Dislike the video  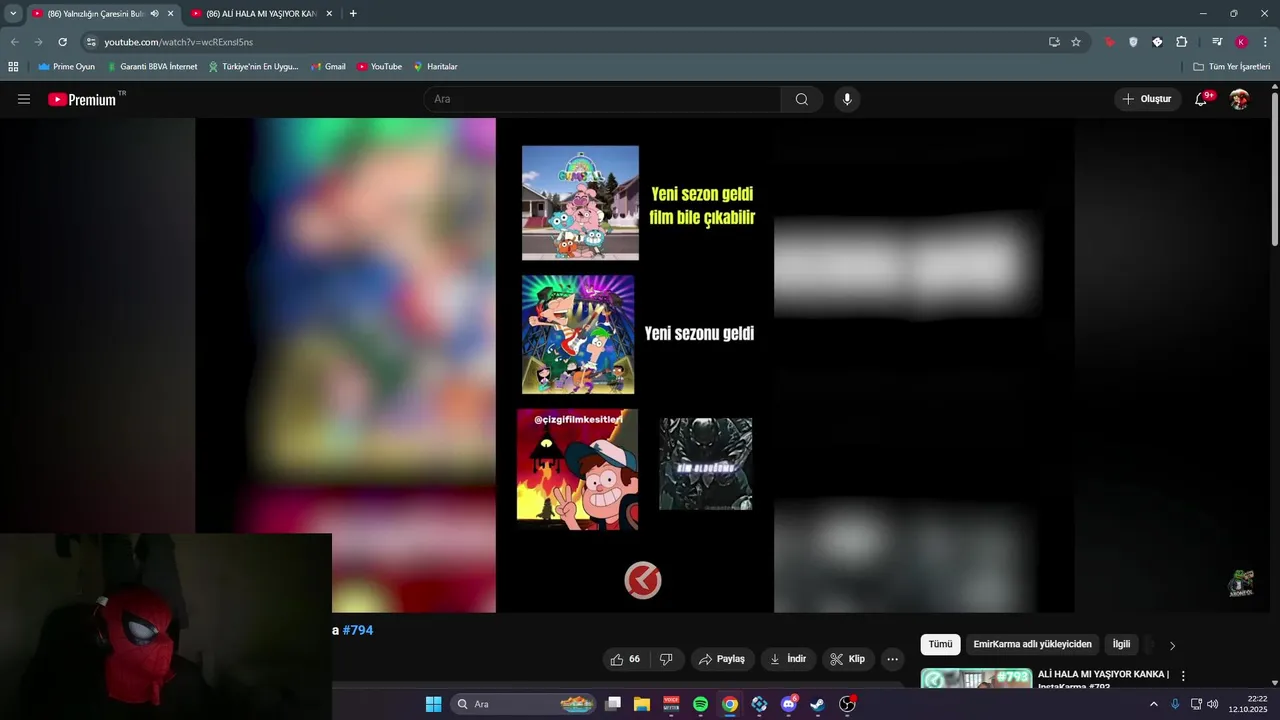click(x=666, y=659)
